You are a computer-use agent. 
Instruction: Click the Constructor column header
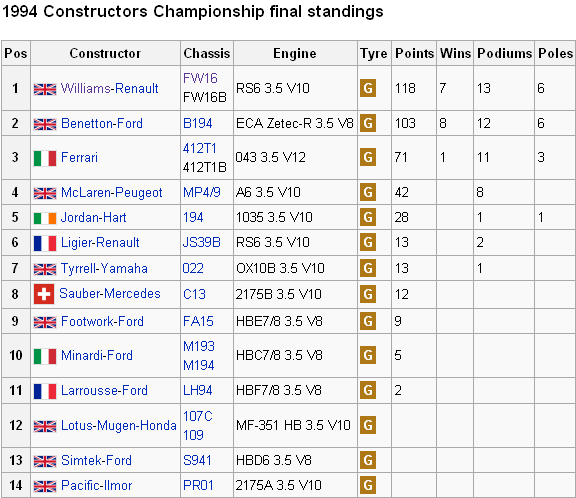click(105, 53)
